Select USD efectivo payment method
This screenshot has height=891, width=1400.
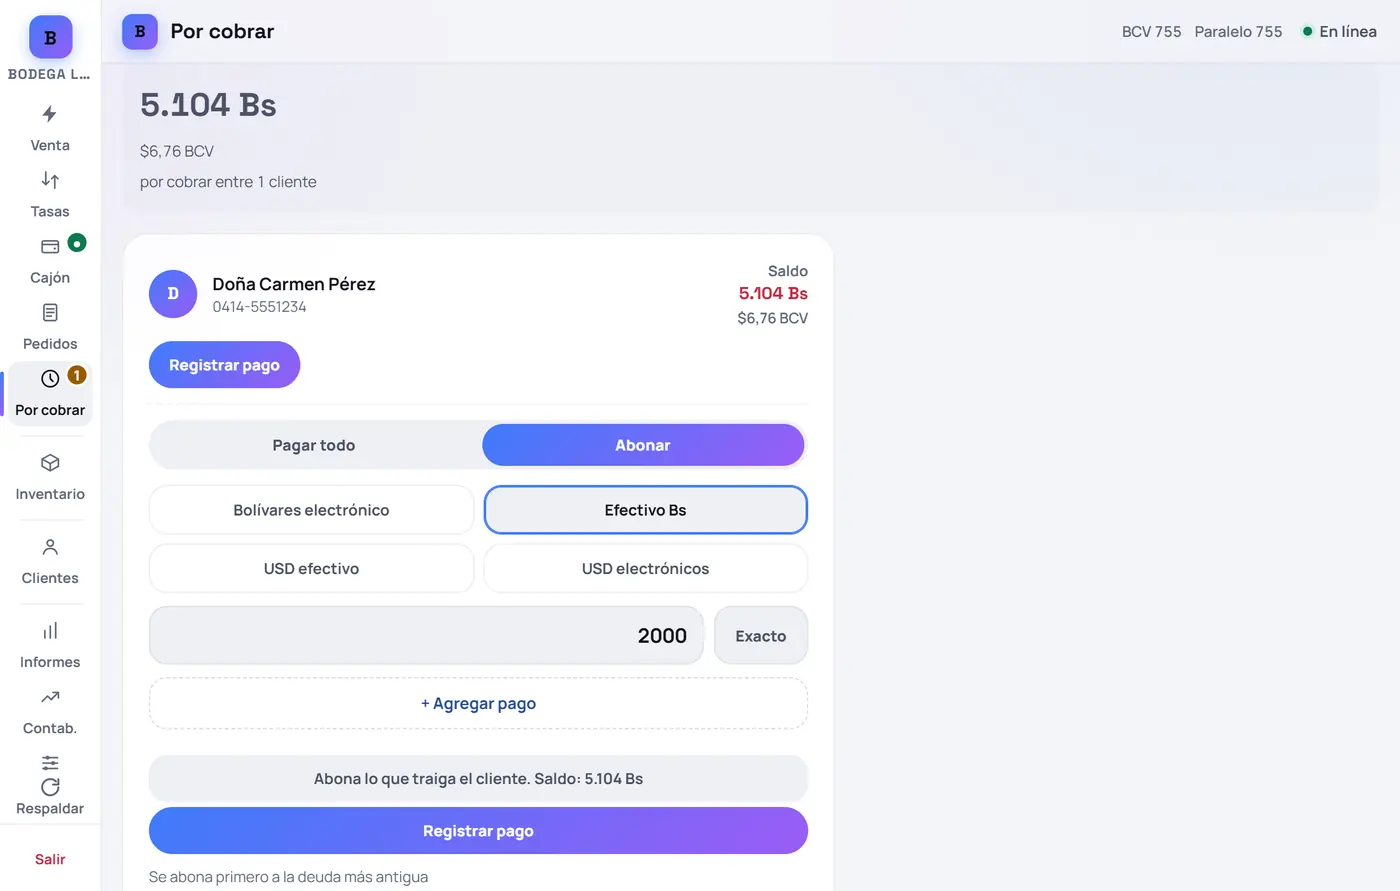pyautogui.click(x=311, y=569)
